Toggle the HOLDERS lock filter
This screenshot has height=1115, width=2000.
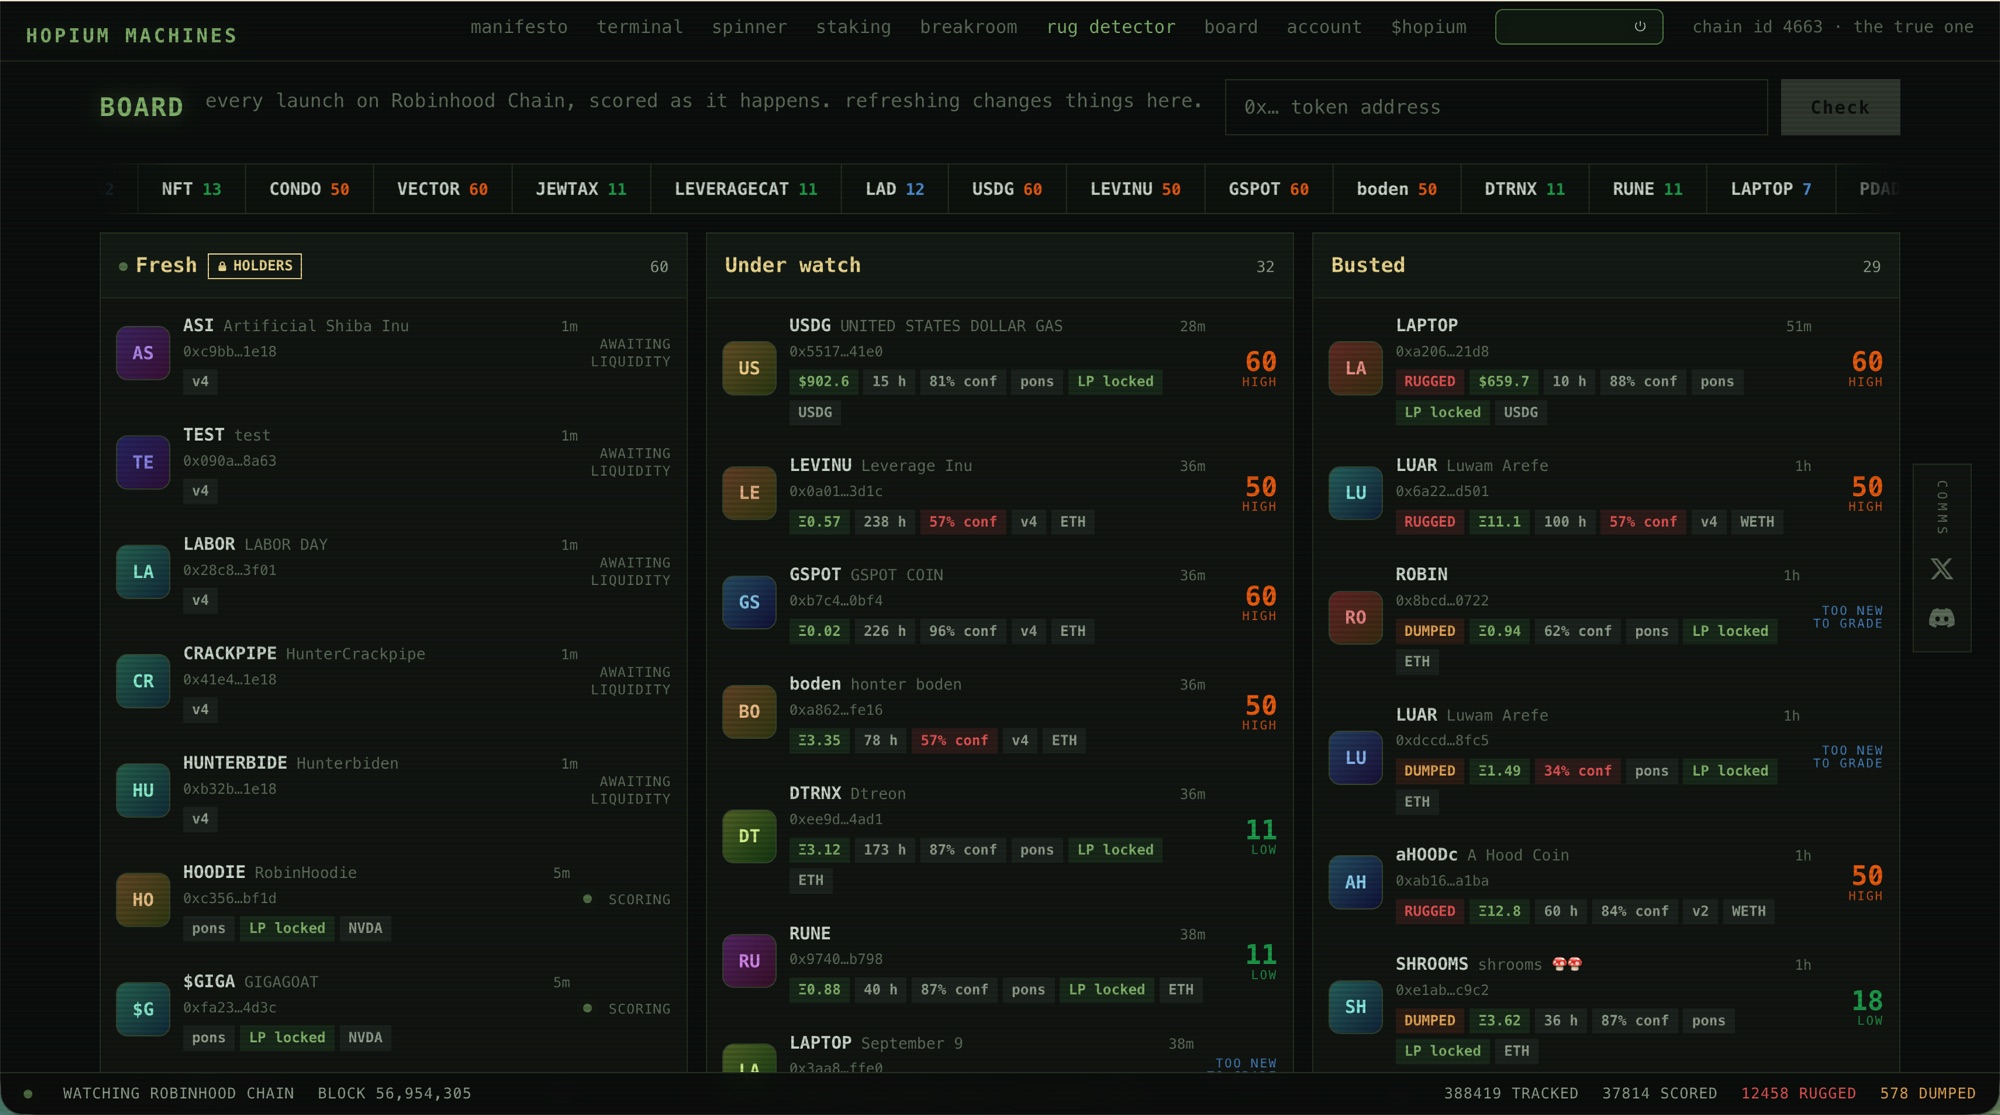255,266
